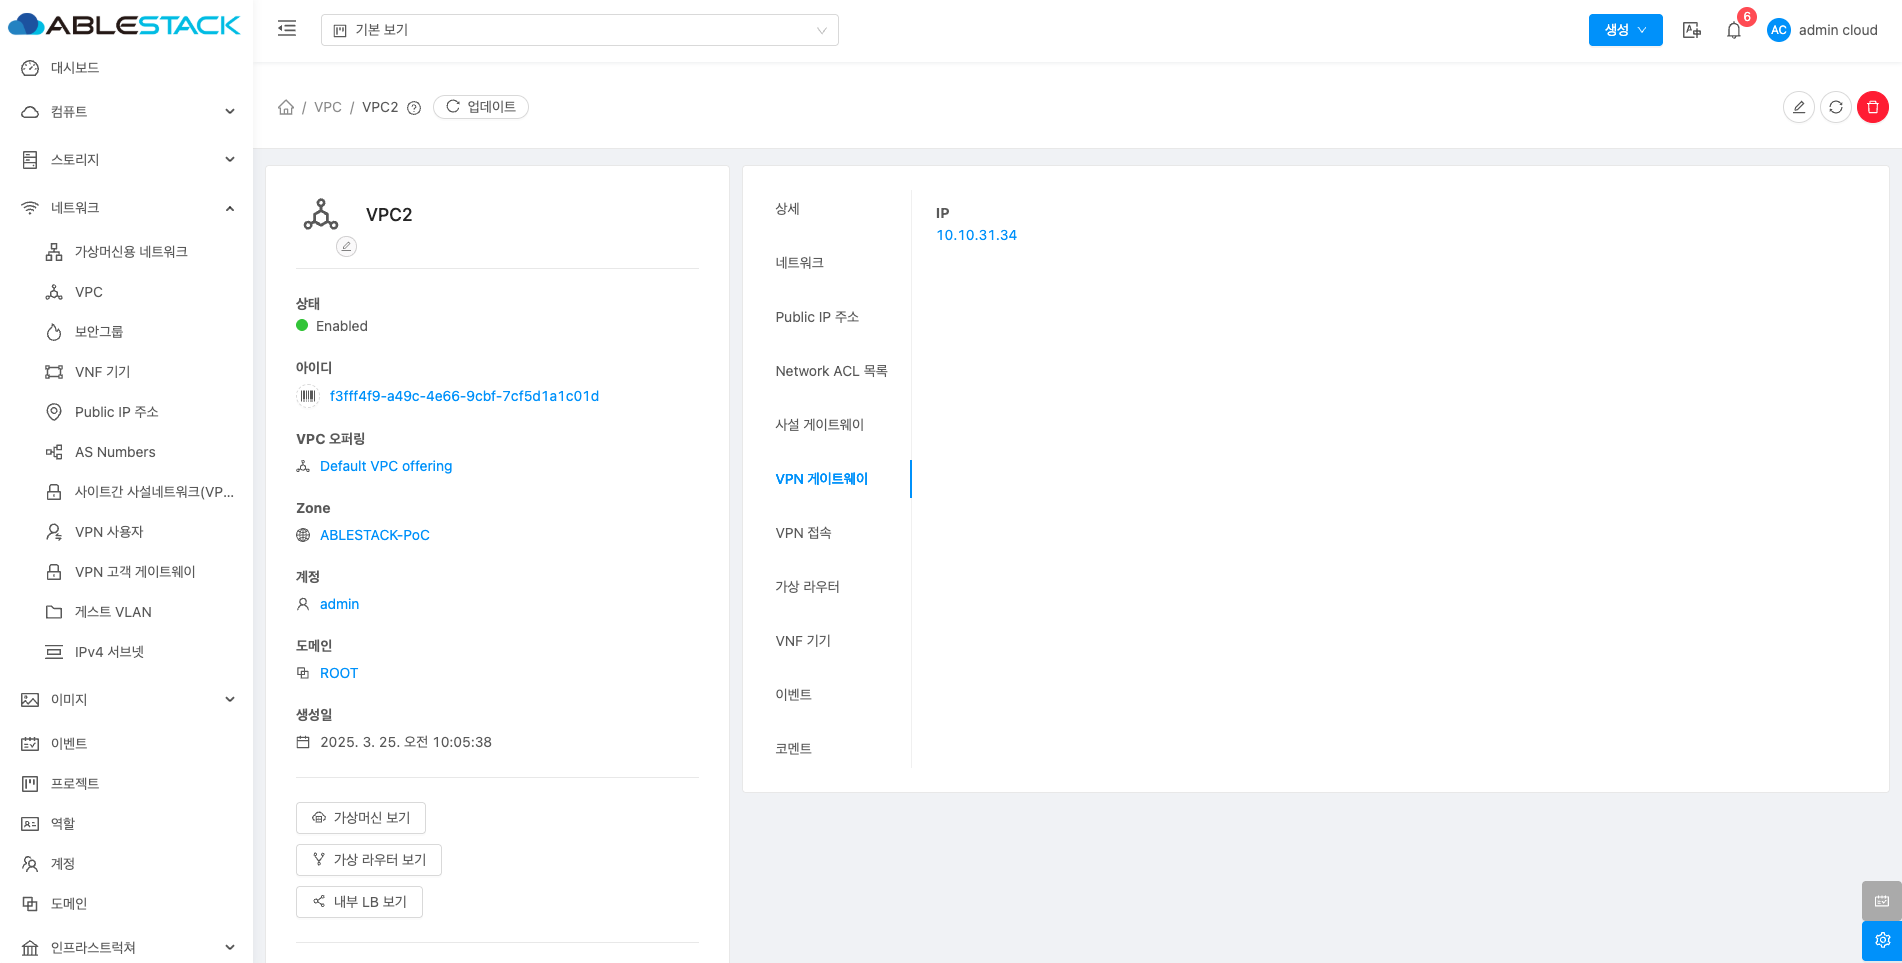Open the Default VPC offering link

pyautogui.click(x=386, y=466)
